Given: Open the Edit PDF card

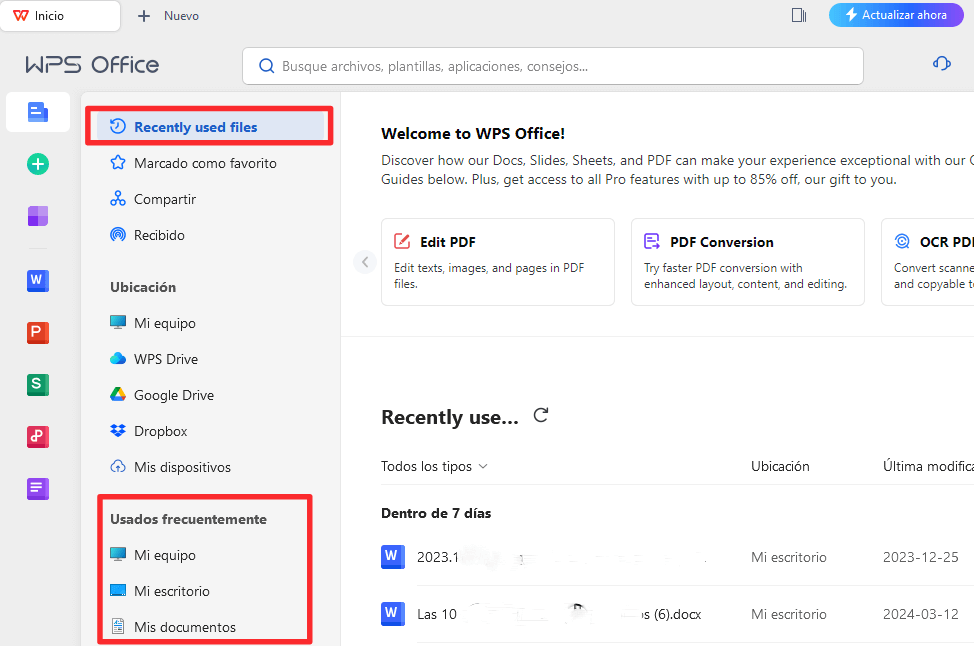Looking at the screenshot, I should [x=498, y=262].
